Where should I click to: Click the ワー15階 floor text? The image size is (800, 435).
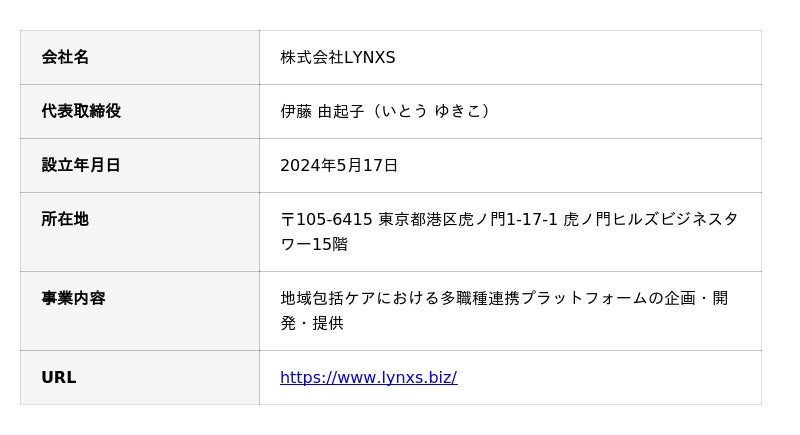[314, 244]
